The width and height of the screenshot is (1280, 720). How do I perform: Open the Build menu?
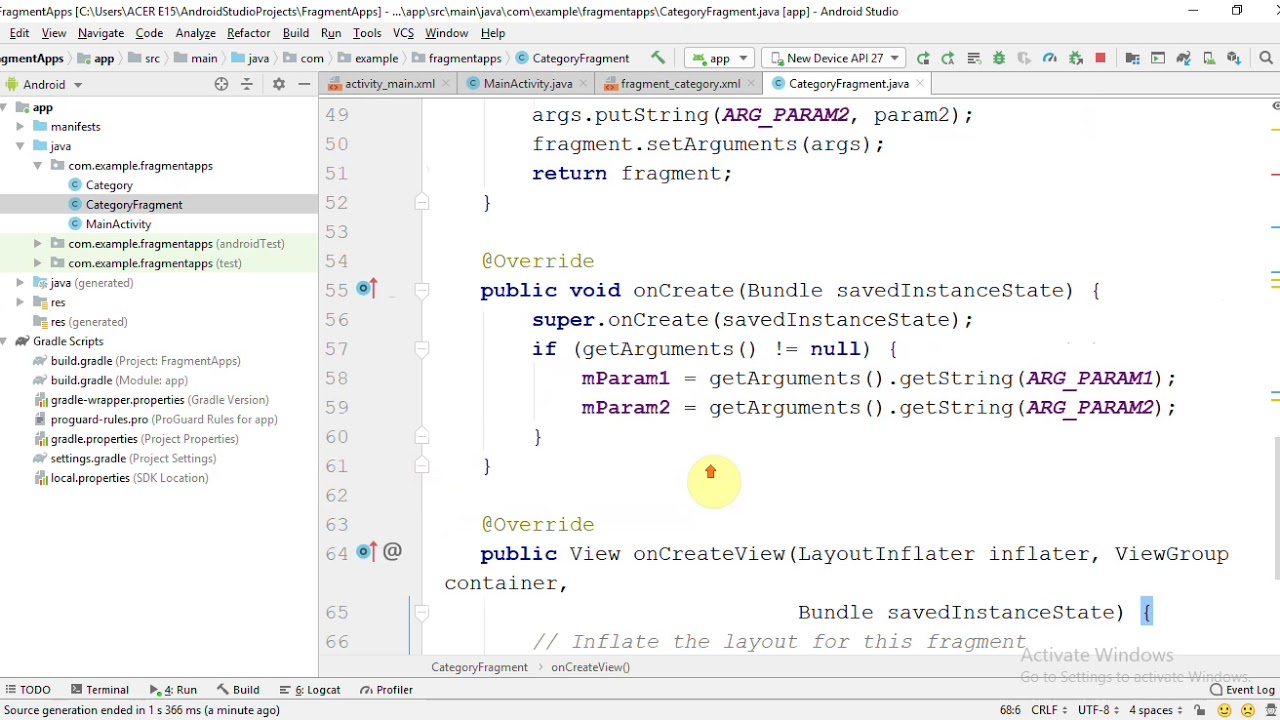point(295,33)
